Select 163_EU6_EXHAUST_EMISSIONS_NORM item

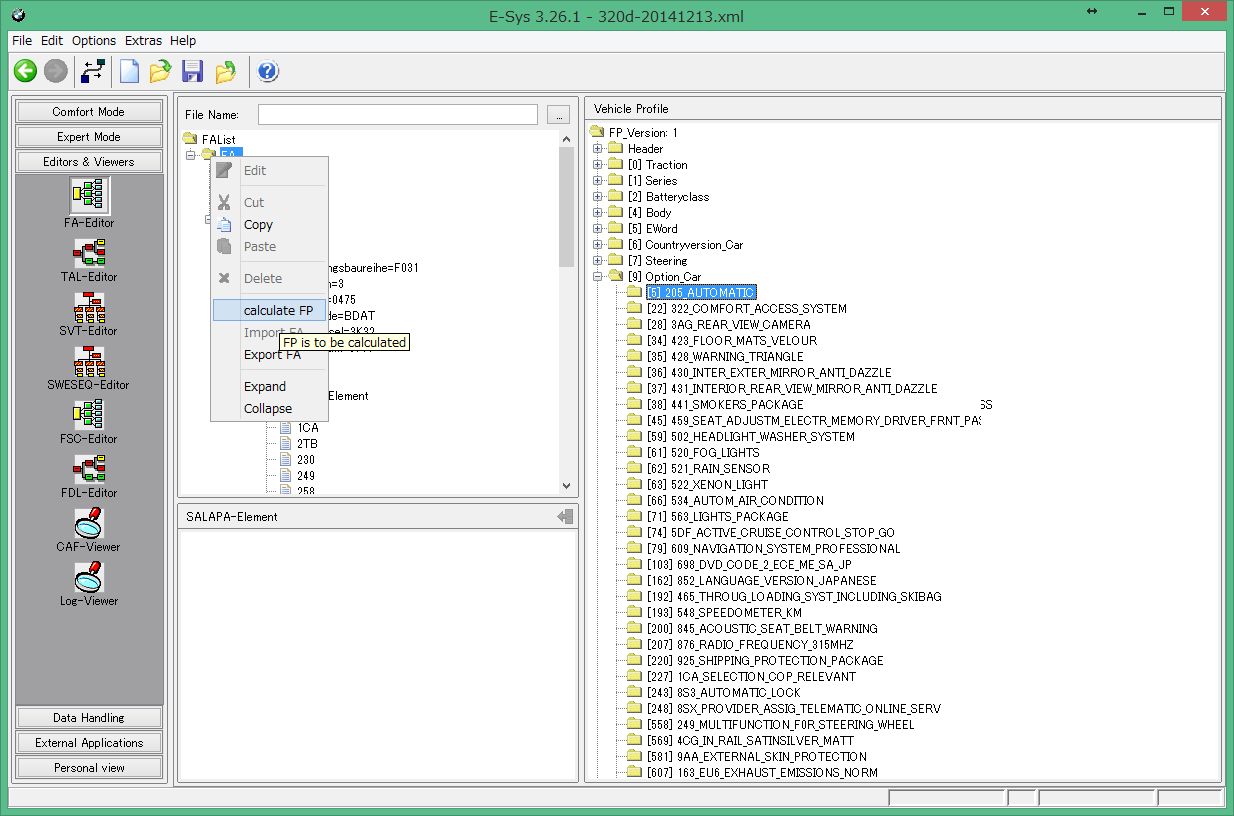tap(762, 773)
